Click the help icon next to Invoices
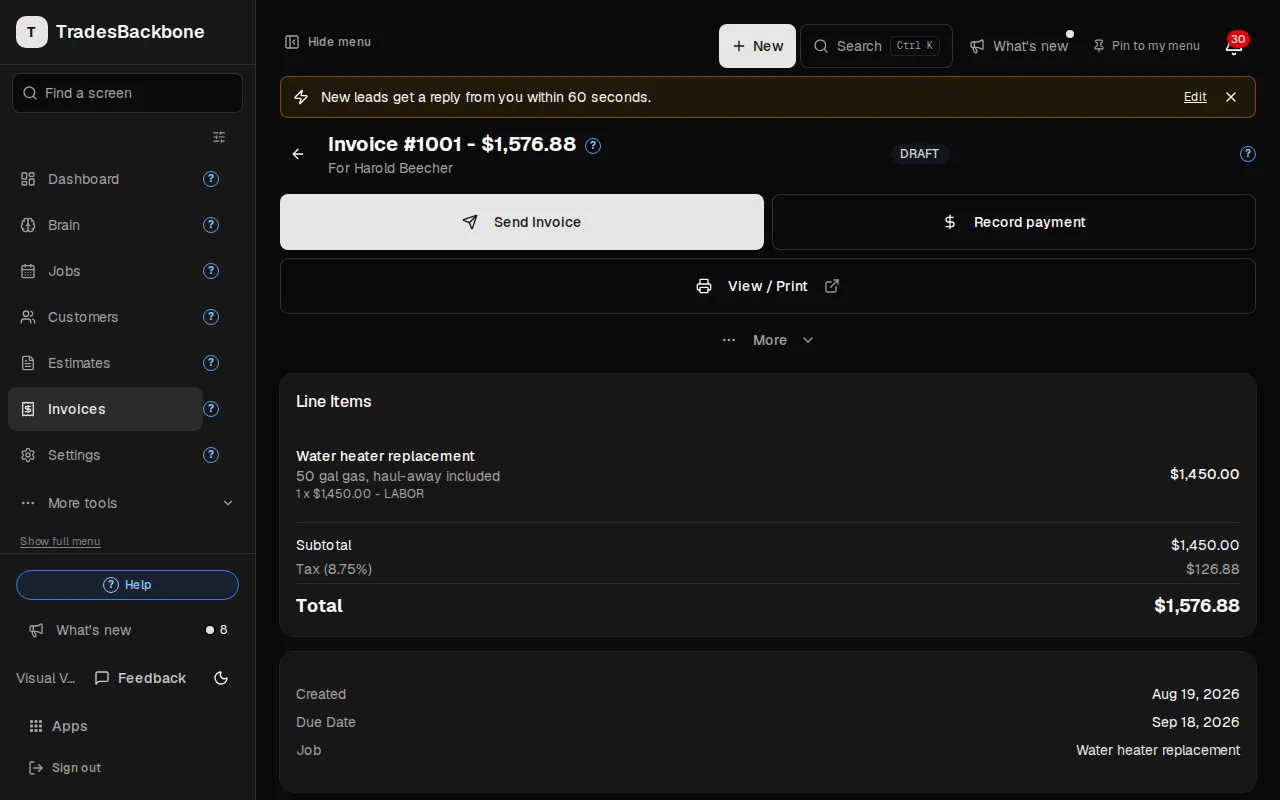This screenshot has height=800, width=1280. pos(211,409)
